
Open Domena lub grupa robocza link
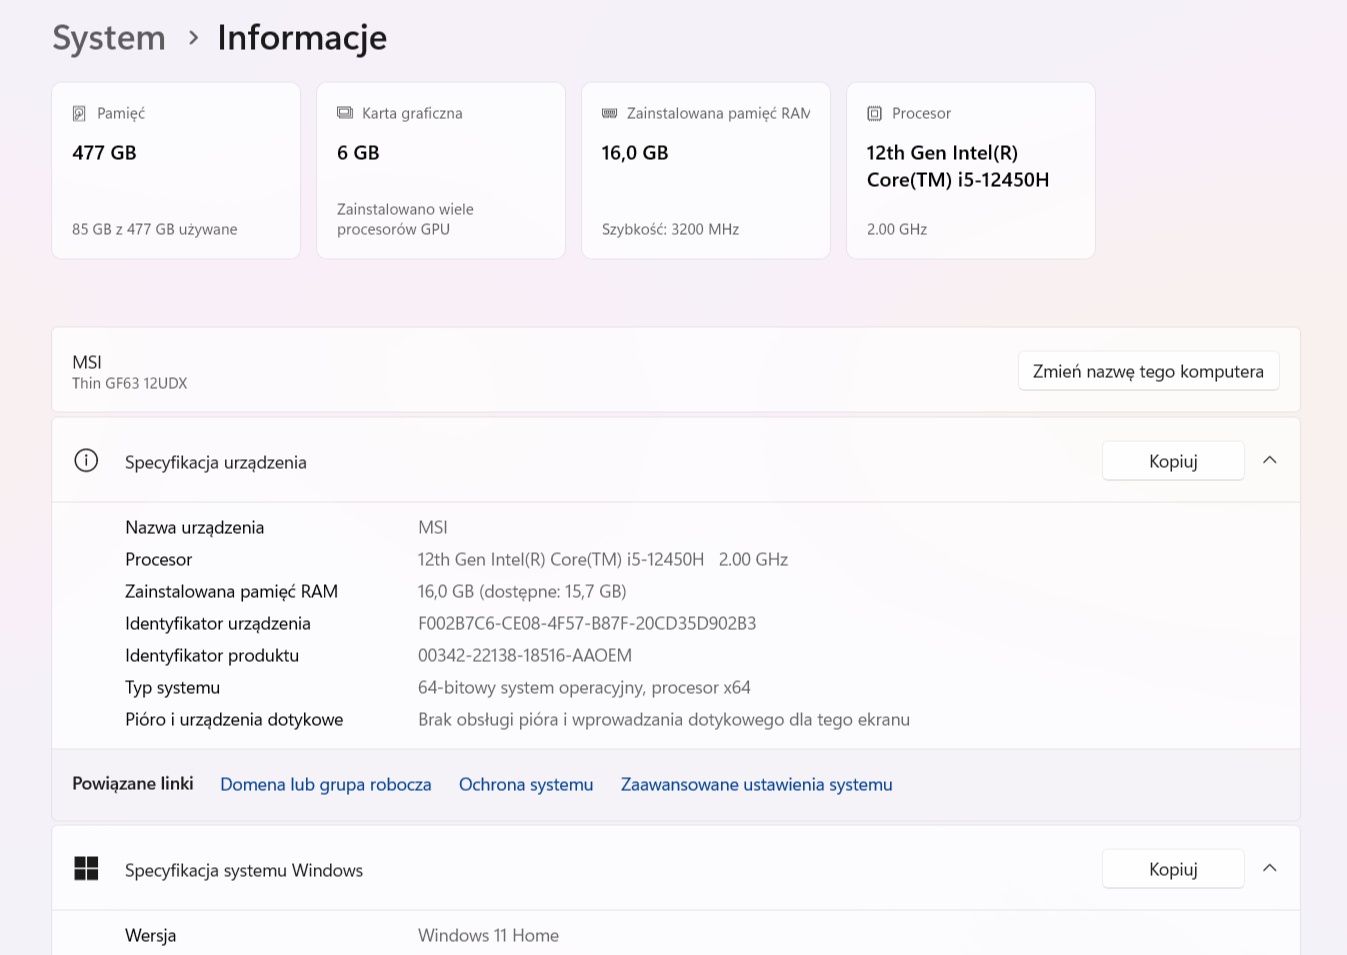click(326, 785)
